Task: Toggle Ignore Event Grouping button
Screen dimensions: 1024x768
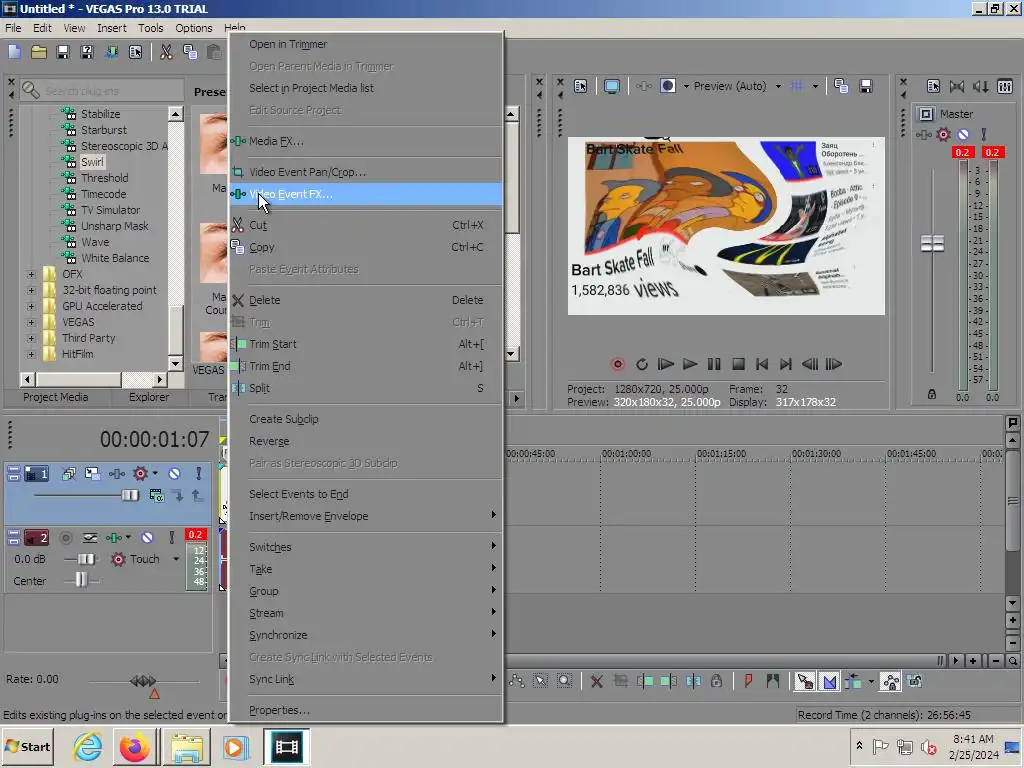Action: [x=915, y=682]
